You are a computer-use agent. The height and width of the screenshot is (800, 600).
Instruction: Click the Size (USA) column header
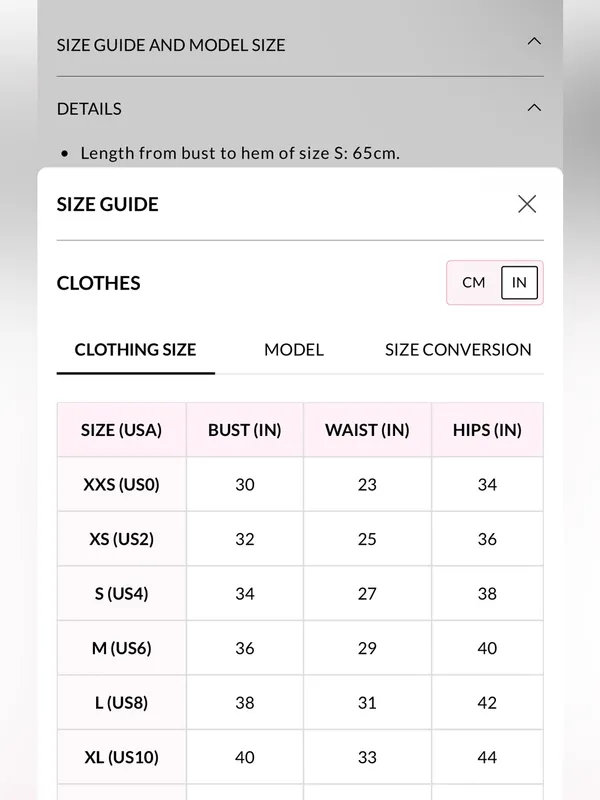pyautogui.click(x=122, y=430)
